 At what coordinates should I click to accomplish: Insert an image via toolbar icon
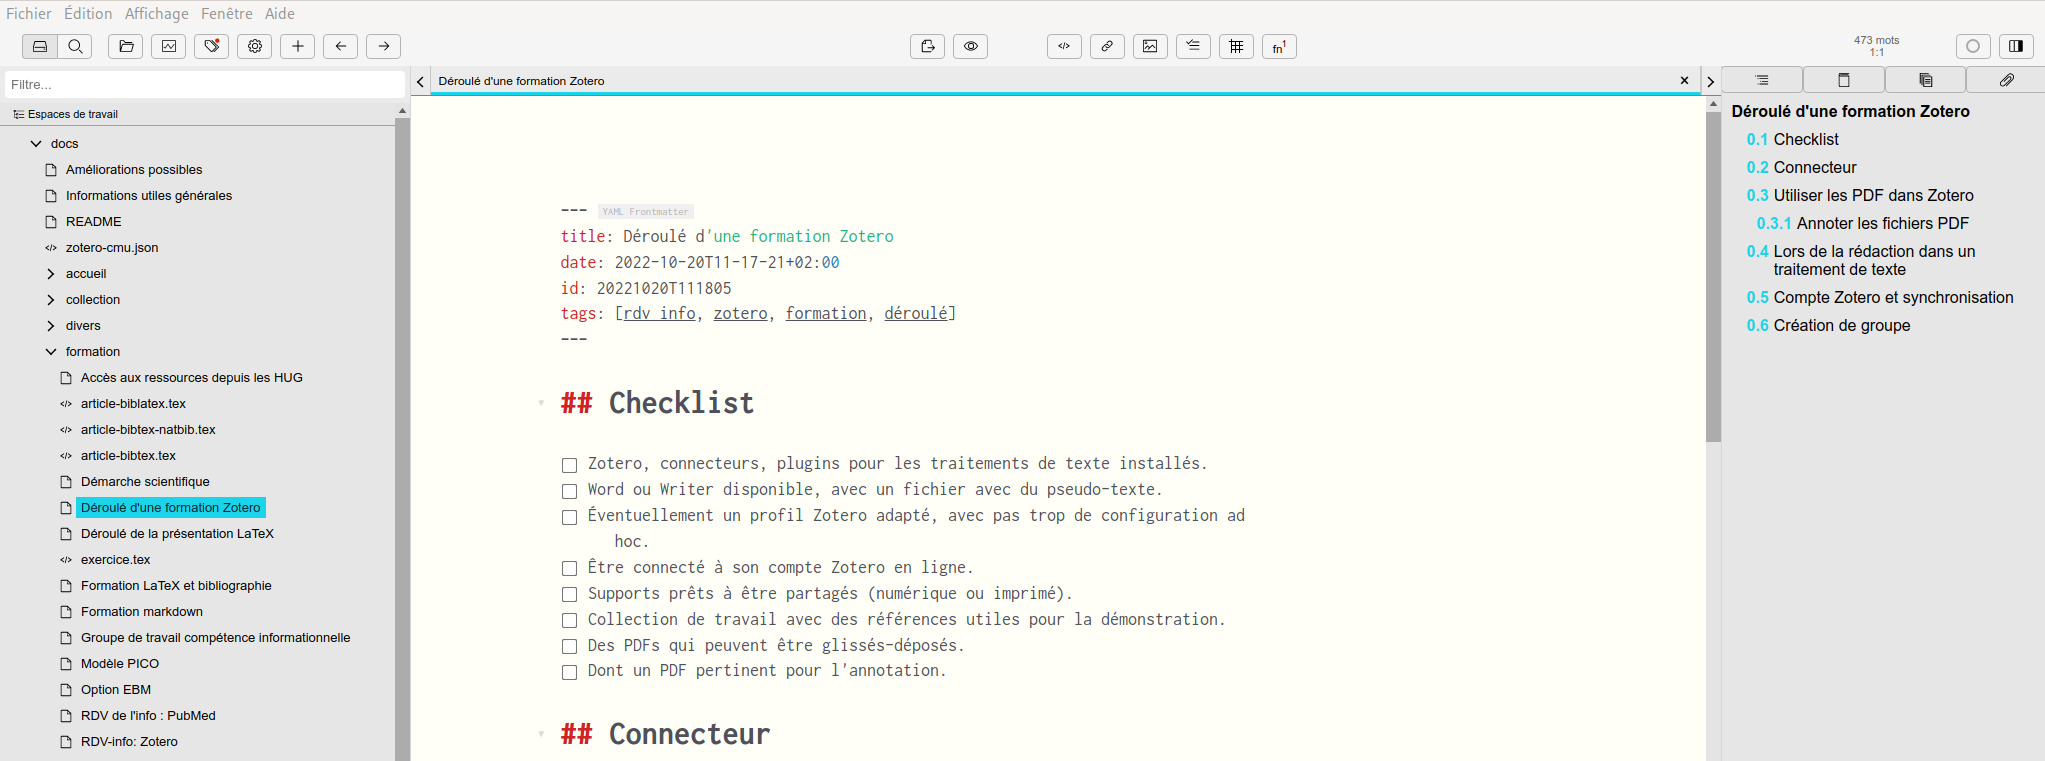pyautogui.click(x=1150, y=46)
